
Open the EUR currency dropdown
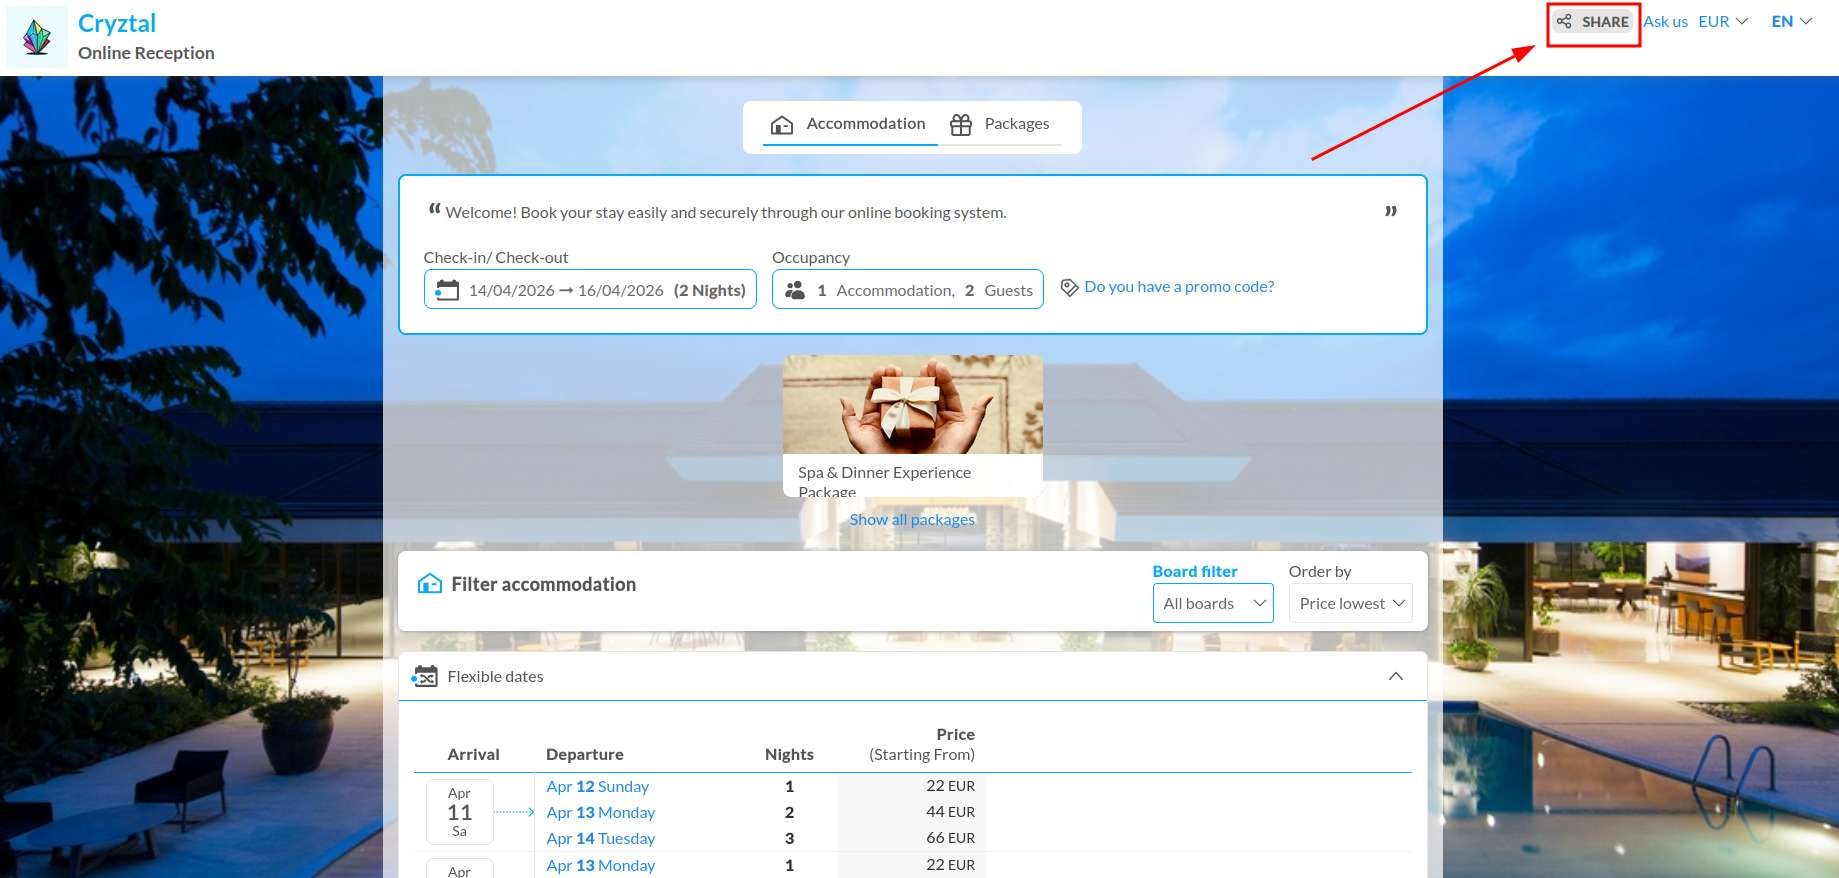click(1723, 21)
